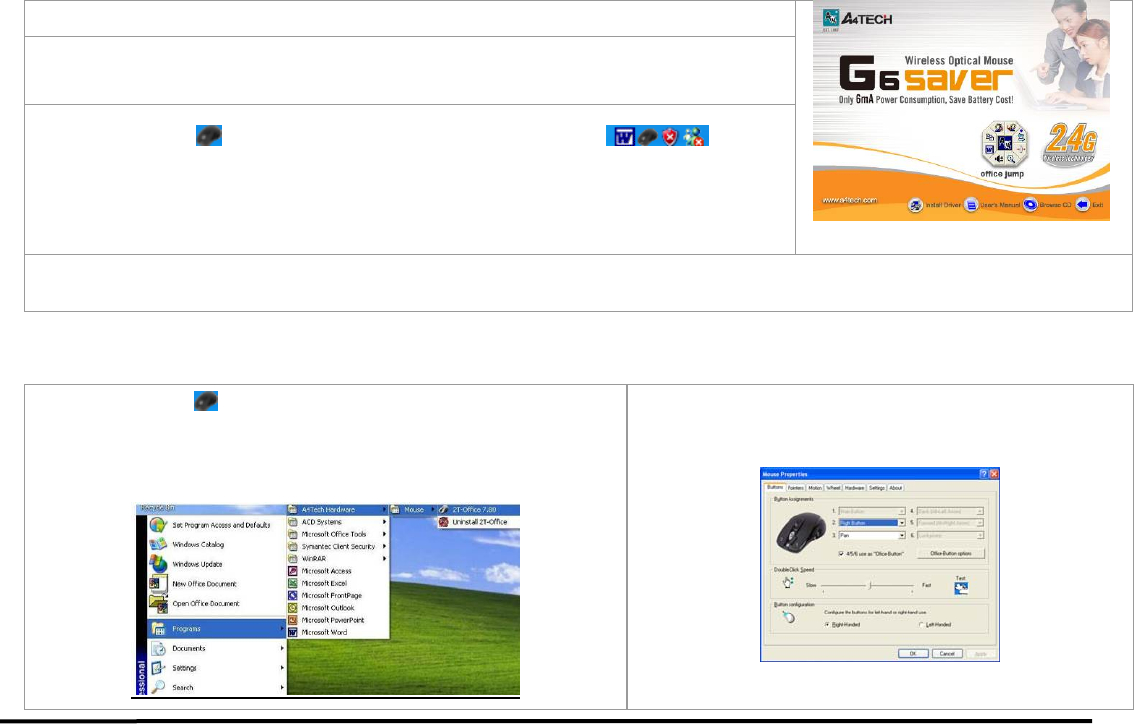1134x724 pixels.
Task: Click the Test icon beside the double-click slider
Action: [961, 588]
